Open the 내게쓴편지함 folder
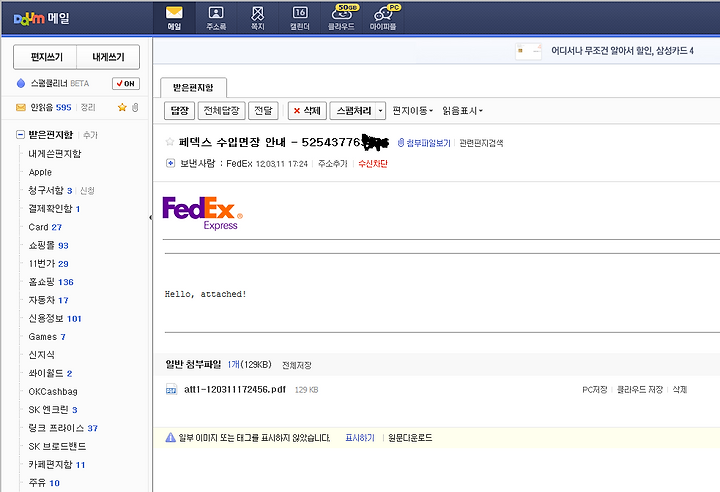 pyautogui.click(x=55, y=153)
